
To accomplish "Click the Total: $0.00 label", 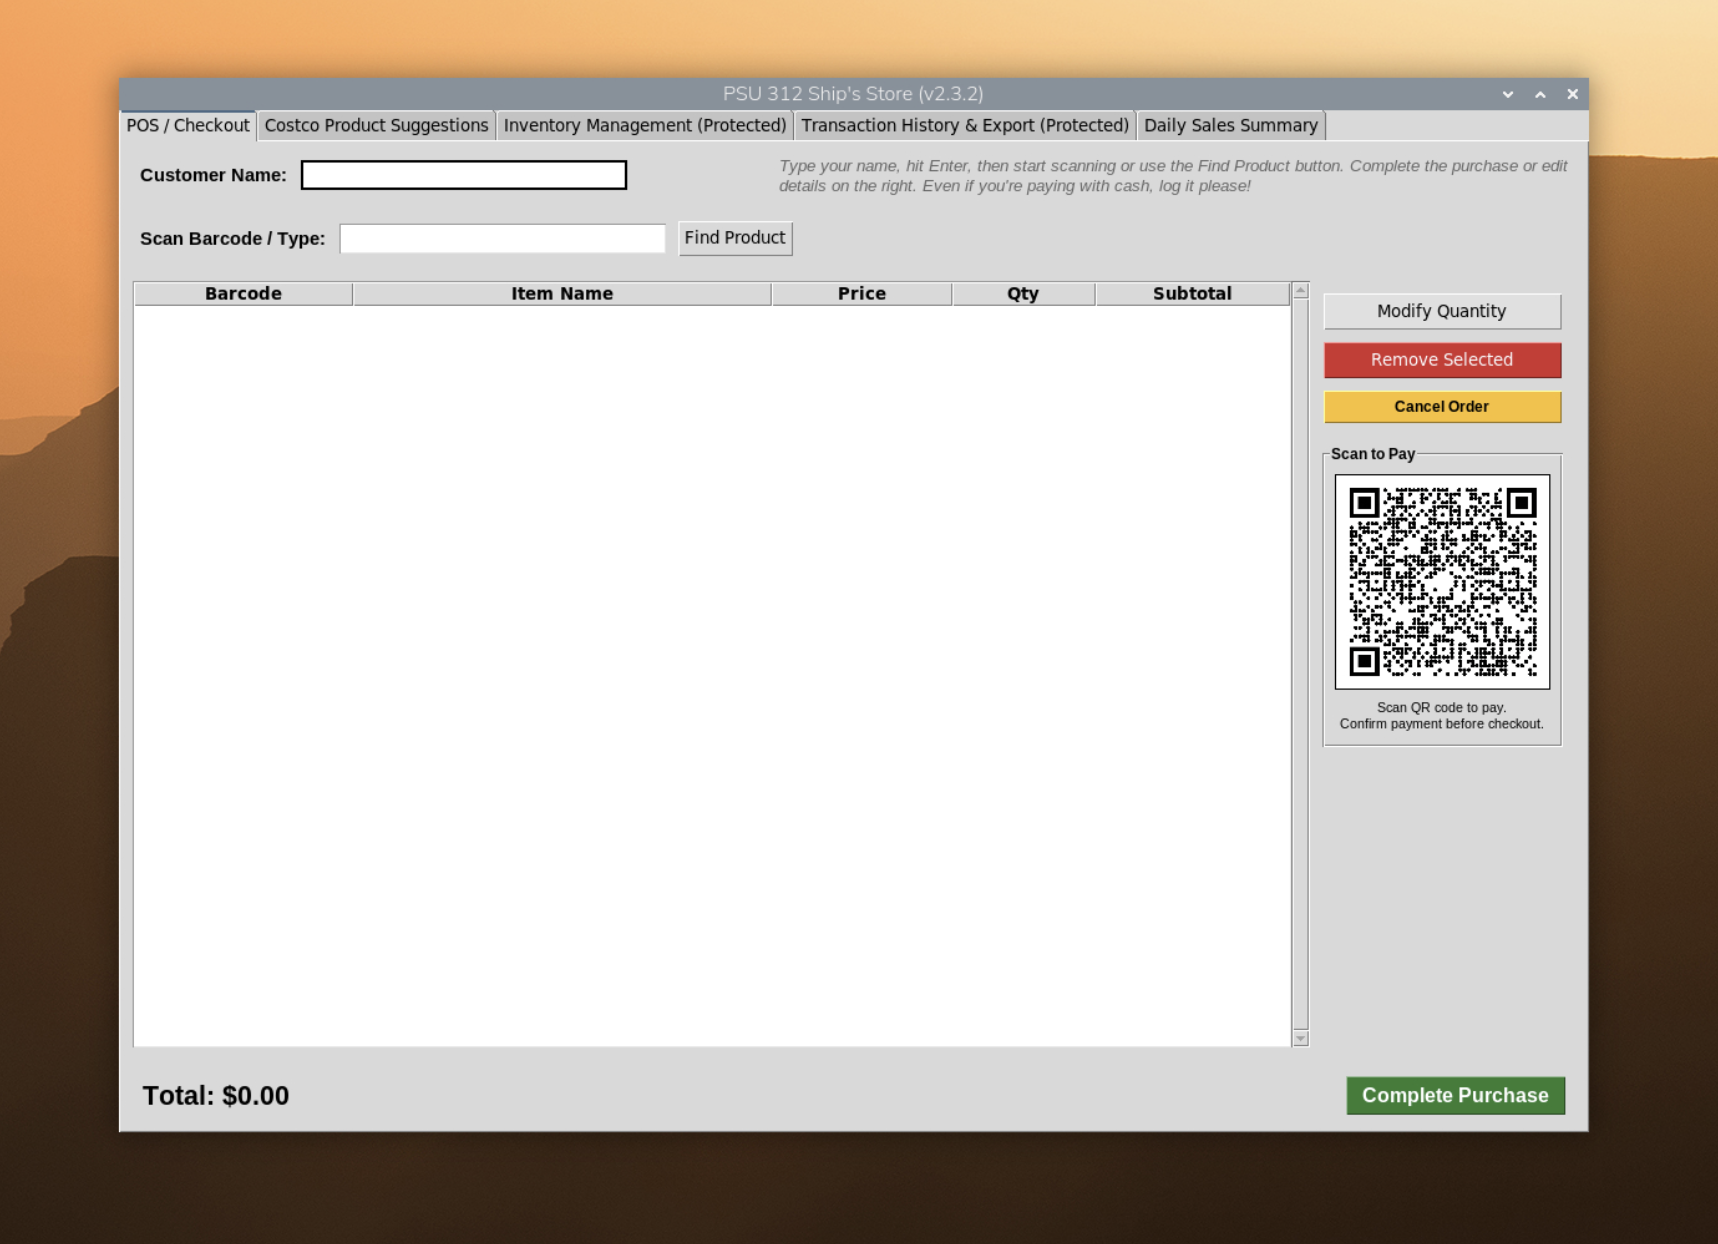I will (216, 1096).
